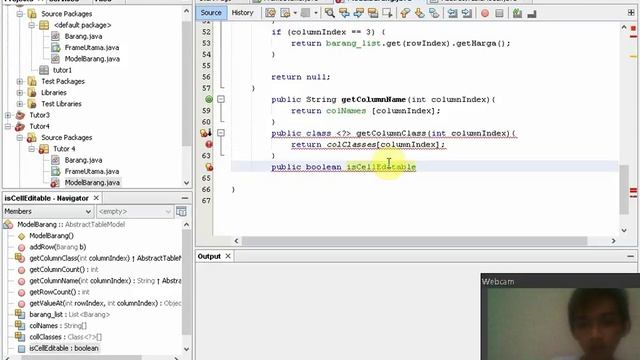The height and width of the screenshot is (360, 640).
Task: Click the Find Selection magnifier icon
Action: pos(329,13)
